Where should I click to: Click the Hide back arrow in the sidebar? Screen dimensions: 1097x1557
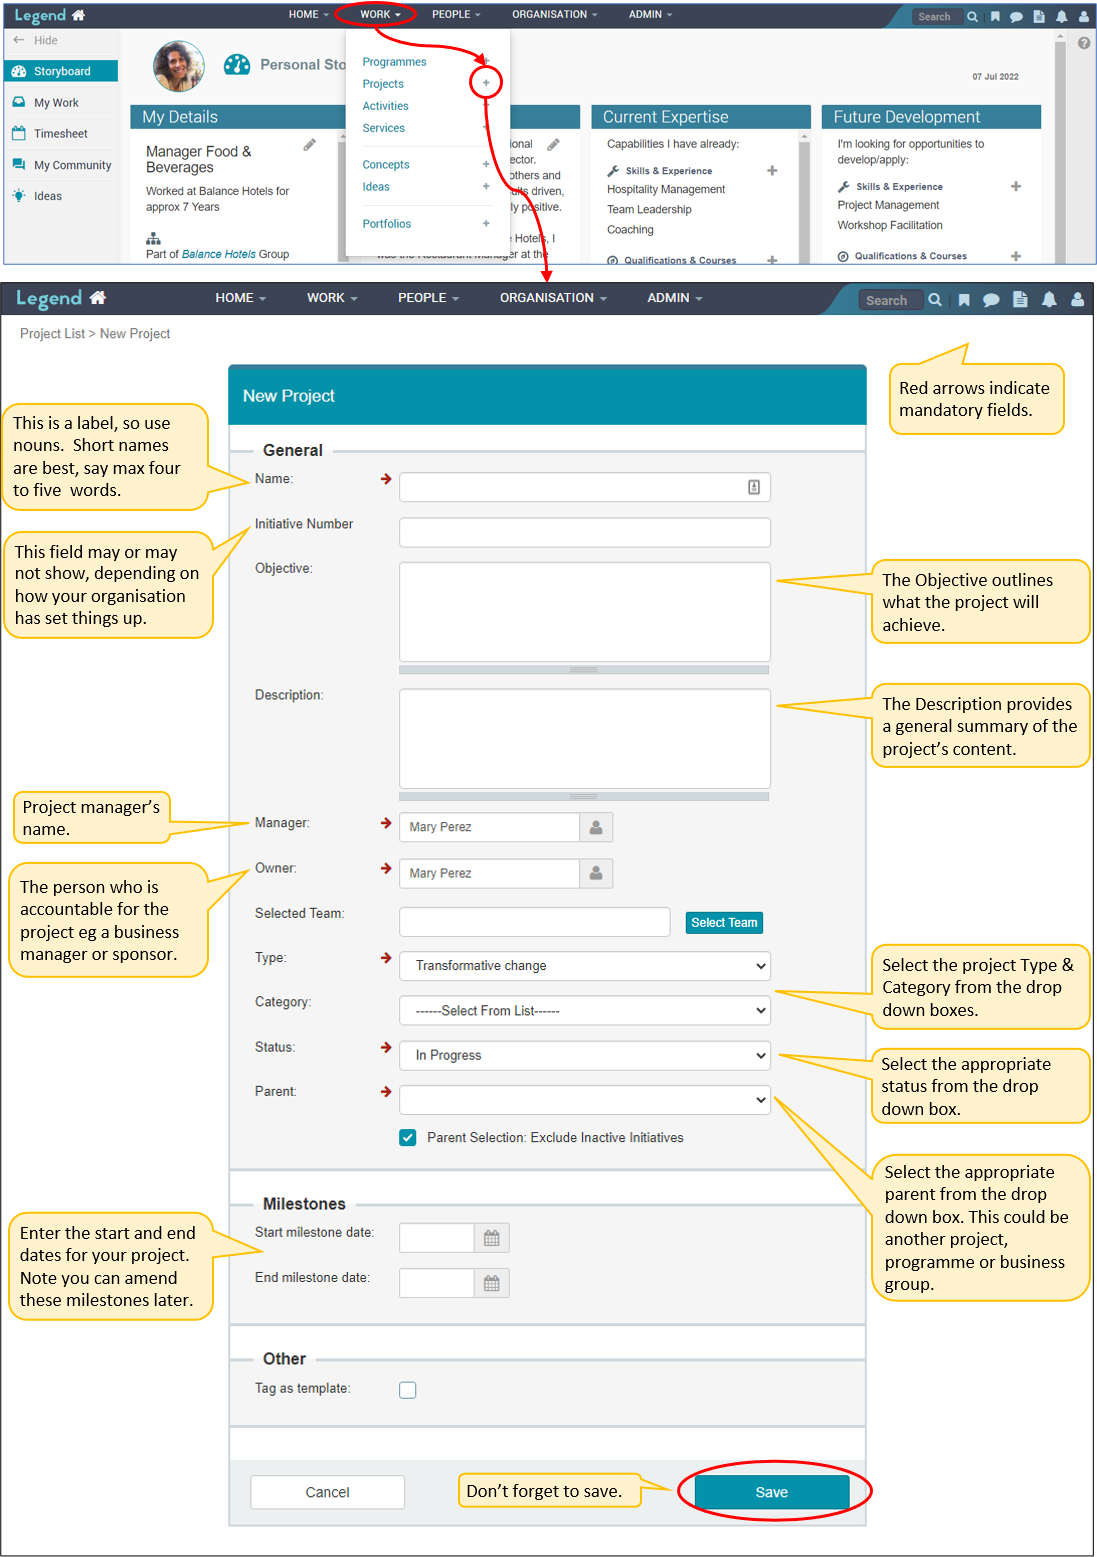click(x=19, y=40)
